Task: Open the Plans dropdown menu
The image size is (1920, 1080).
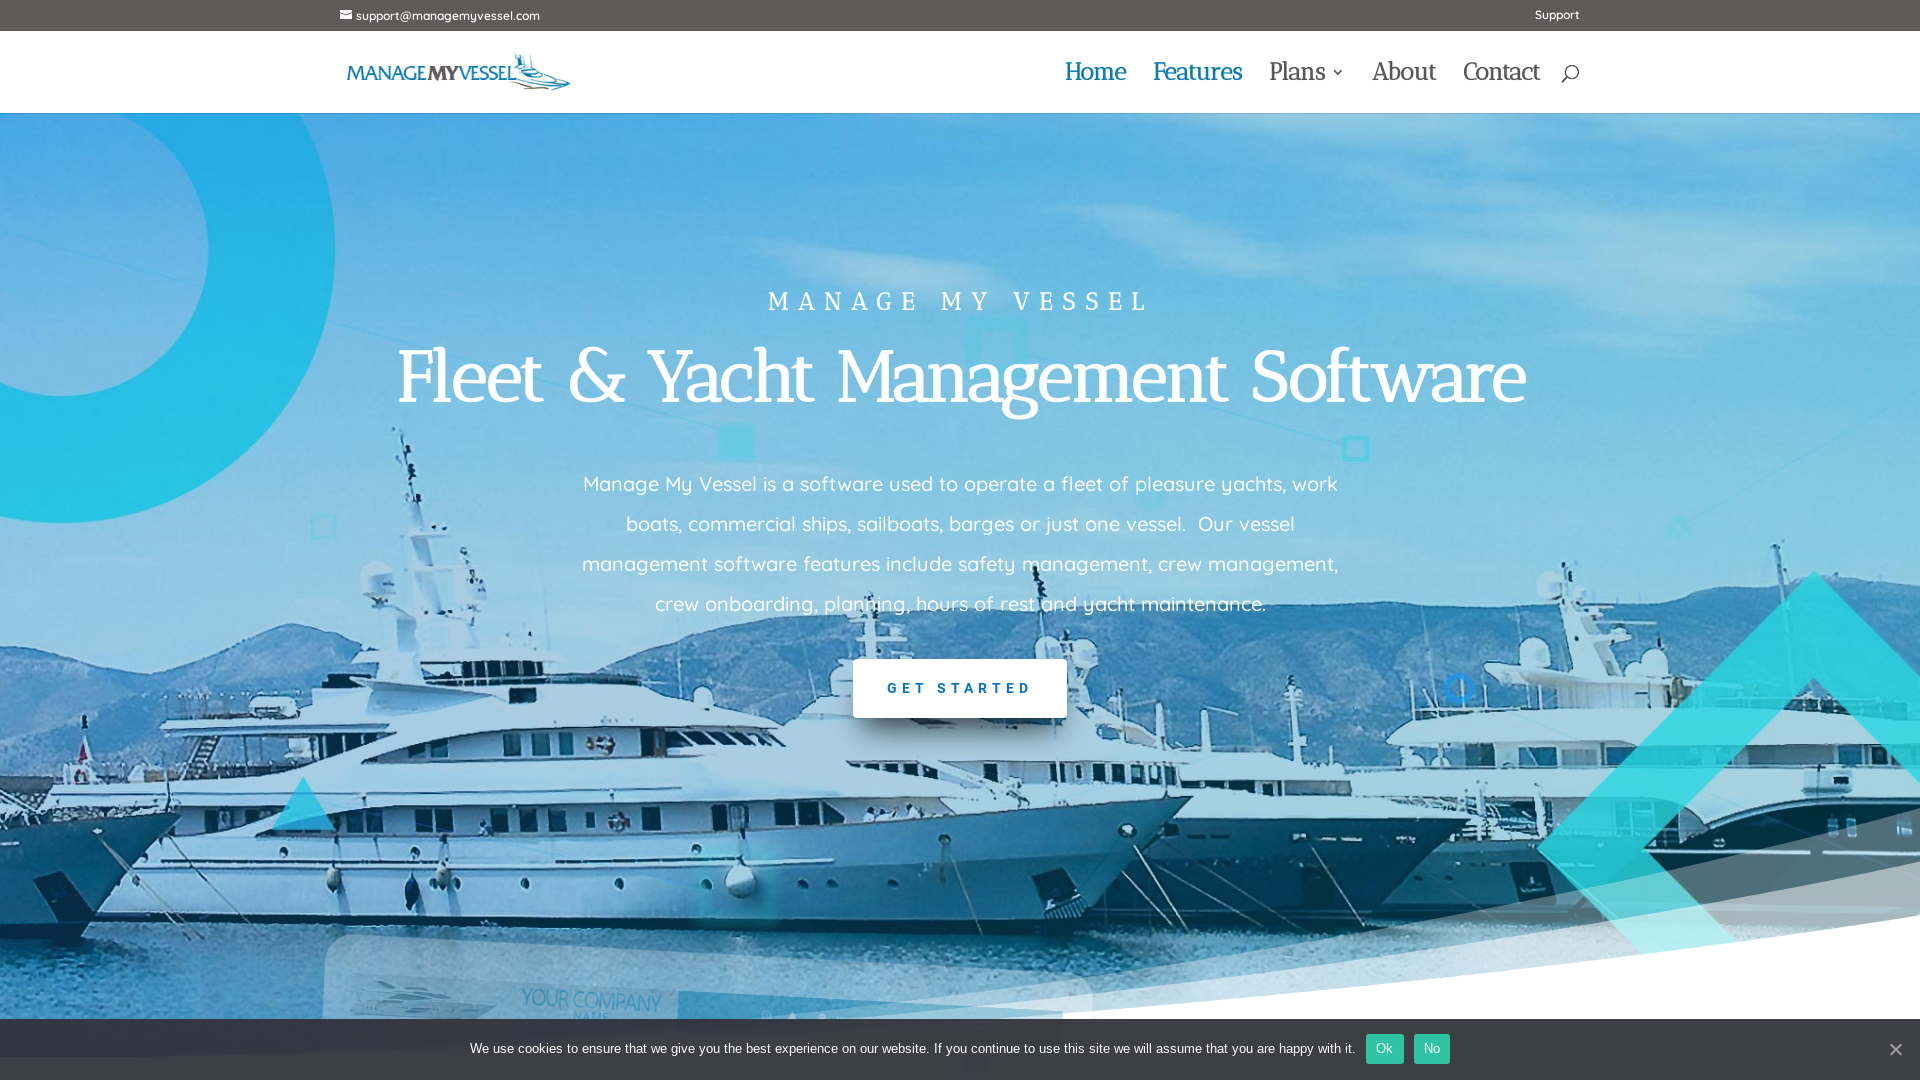Action: coord(1305,71)
